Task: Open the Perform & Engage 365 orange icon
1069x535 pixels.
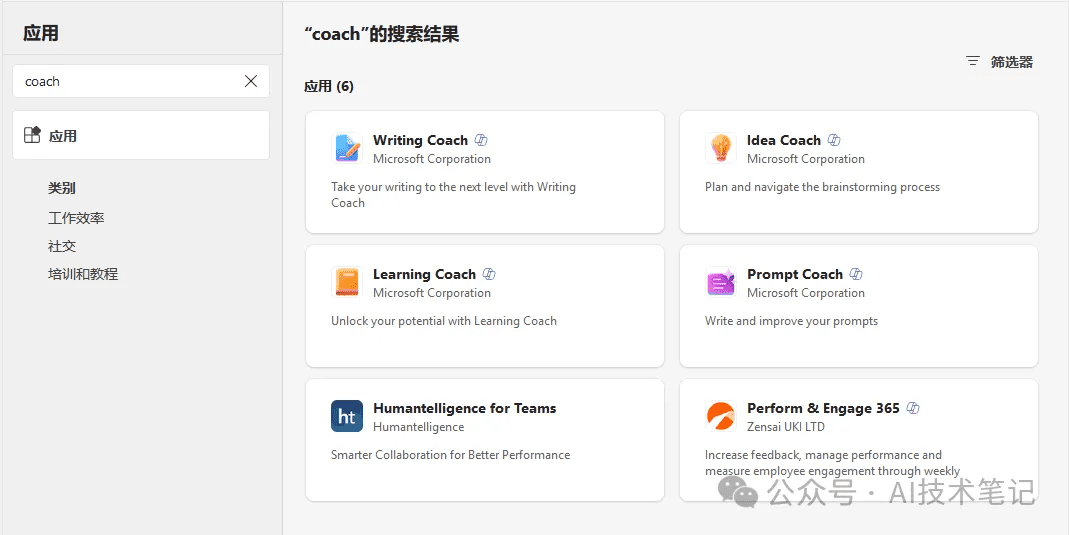Action: point(721,416)
